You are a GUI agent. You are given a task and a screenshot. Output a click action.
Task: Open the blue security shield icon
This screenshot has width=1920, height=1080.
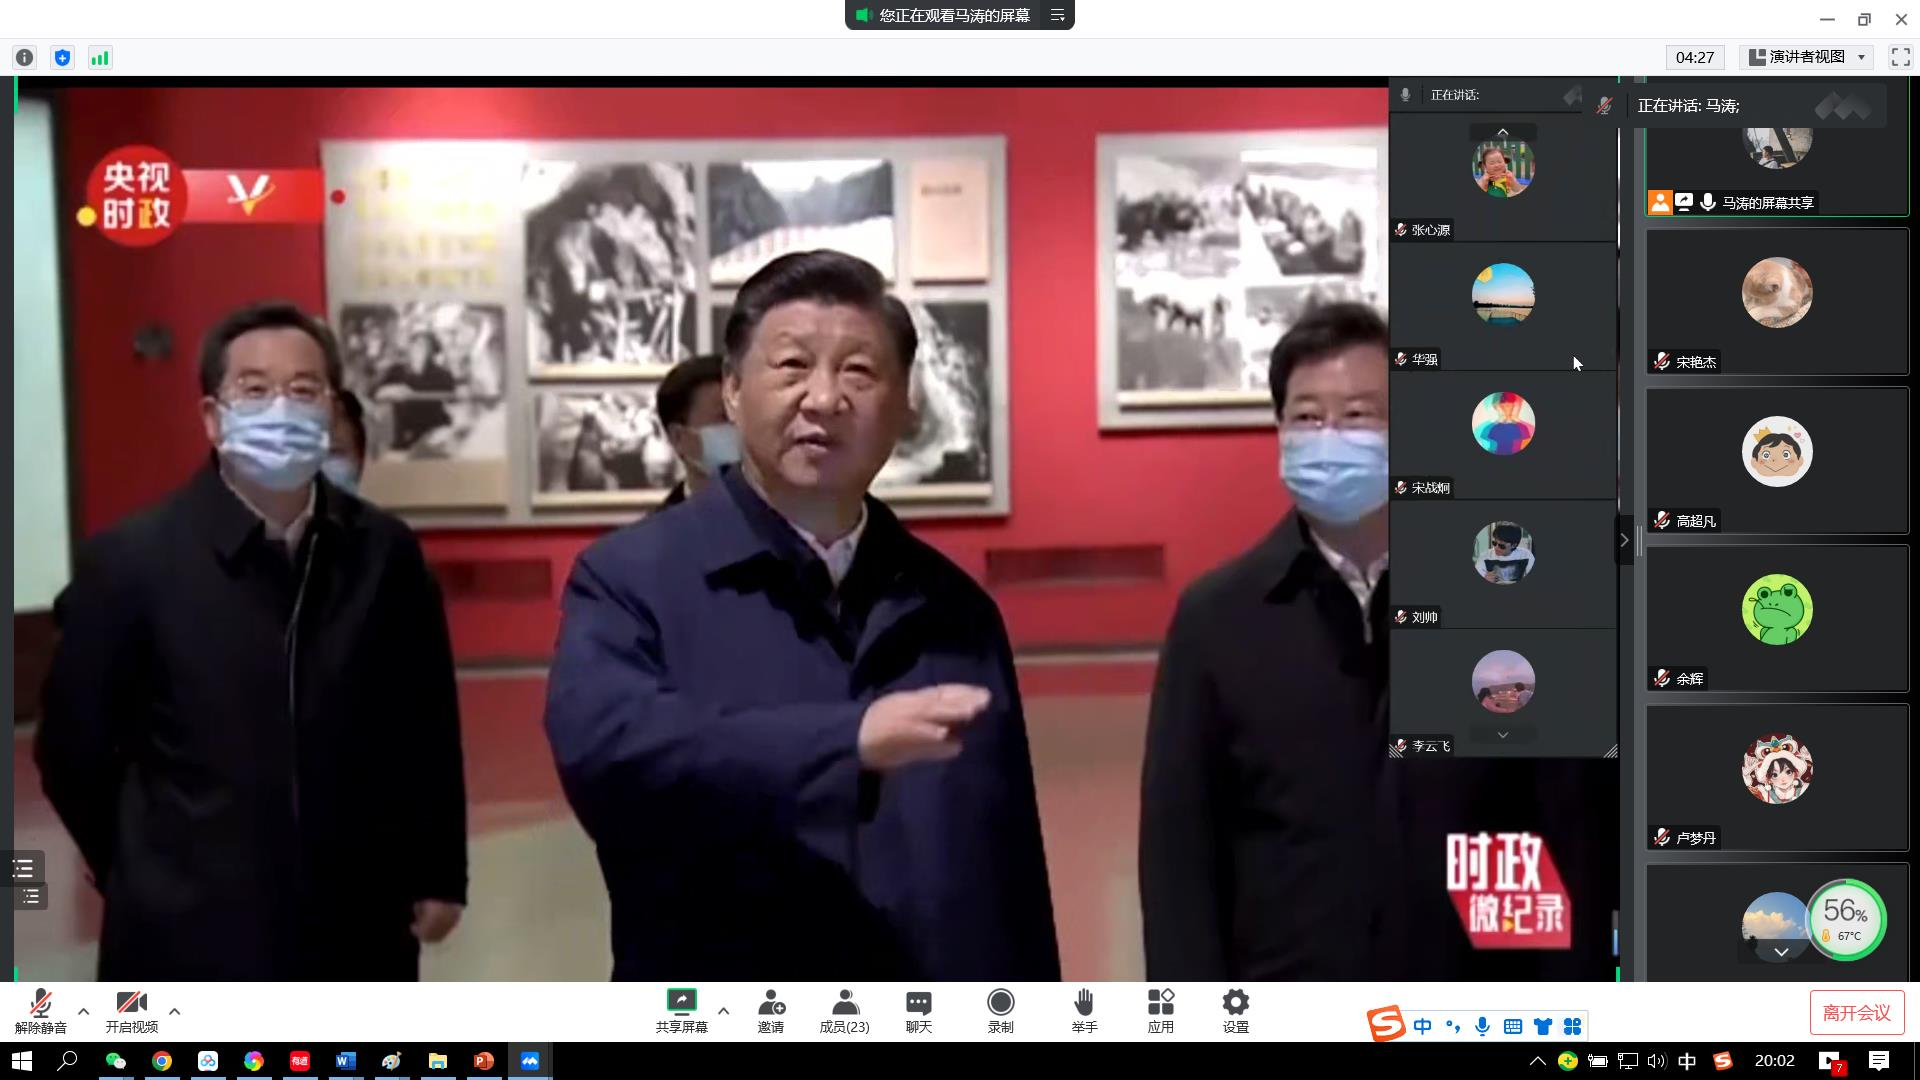pos(62,58)
